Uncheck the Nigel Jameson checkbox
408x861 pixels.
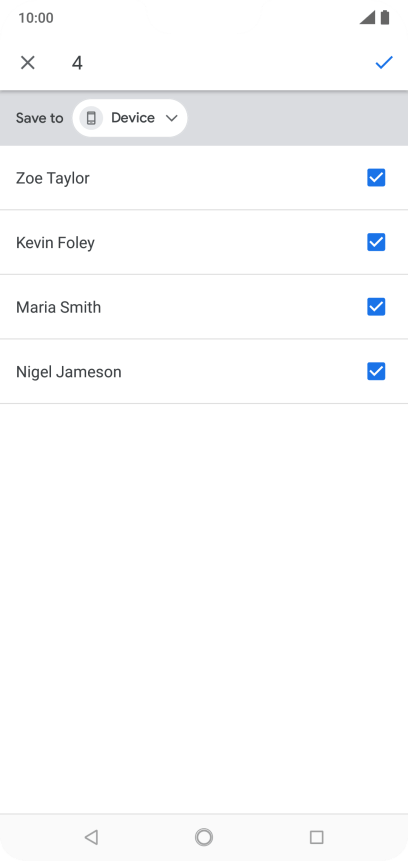coord(376,372)
